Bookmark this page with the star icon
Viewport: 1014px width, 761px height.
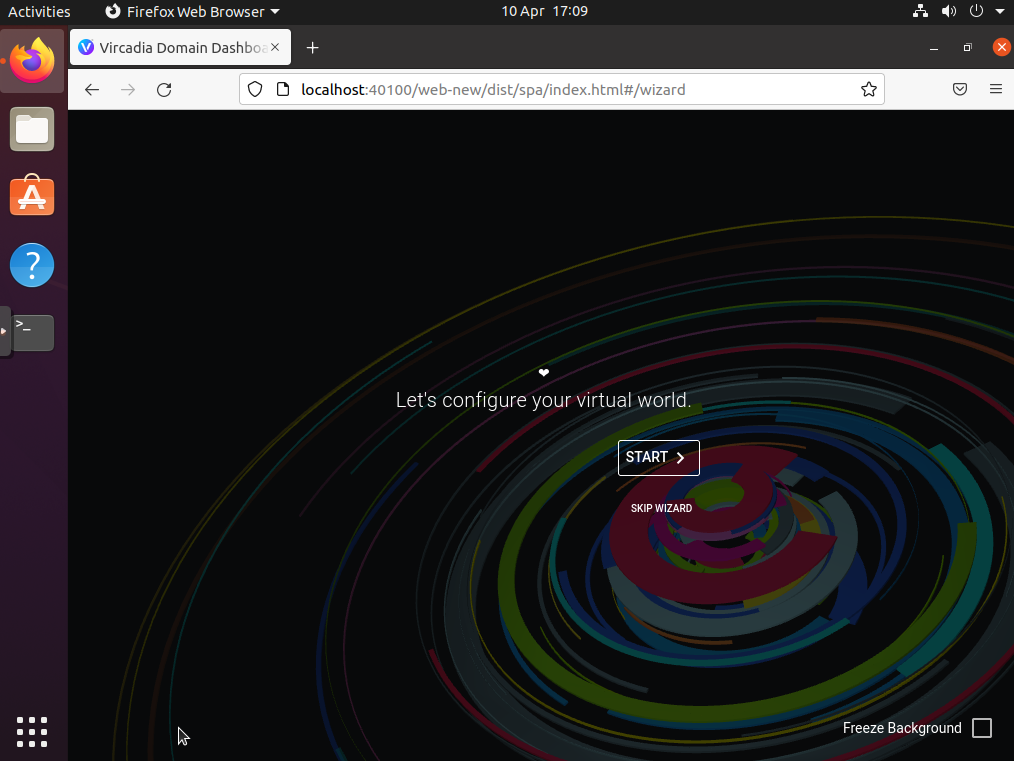(x=868, y=89)
